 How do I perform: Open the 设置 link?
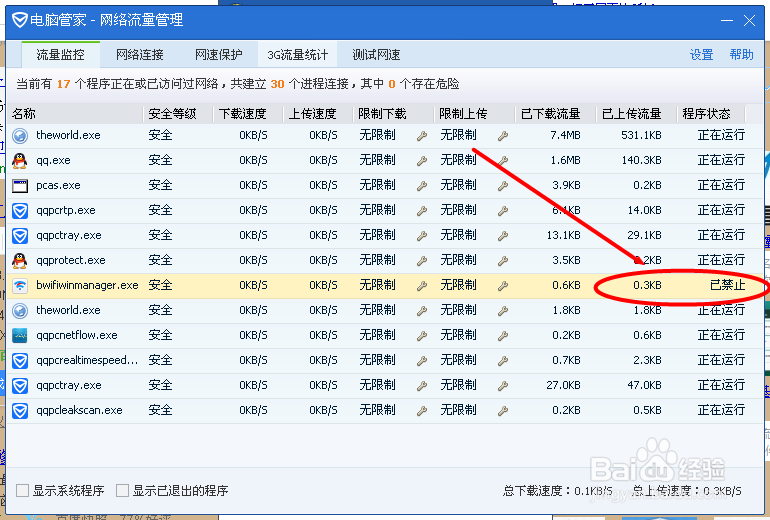point(701,55)
